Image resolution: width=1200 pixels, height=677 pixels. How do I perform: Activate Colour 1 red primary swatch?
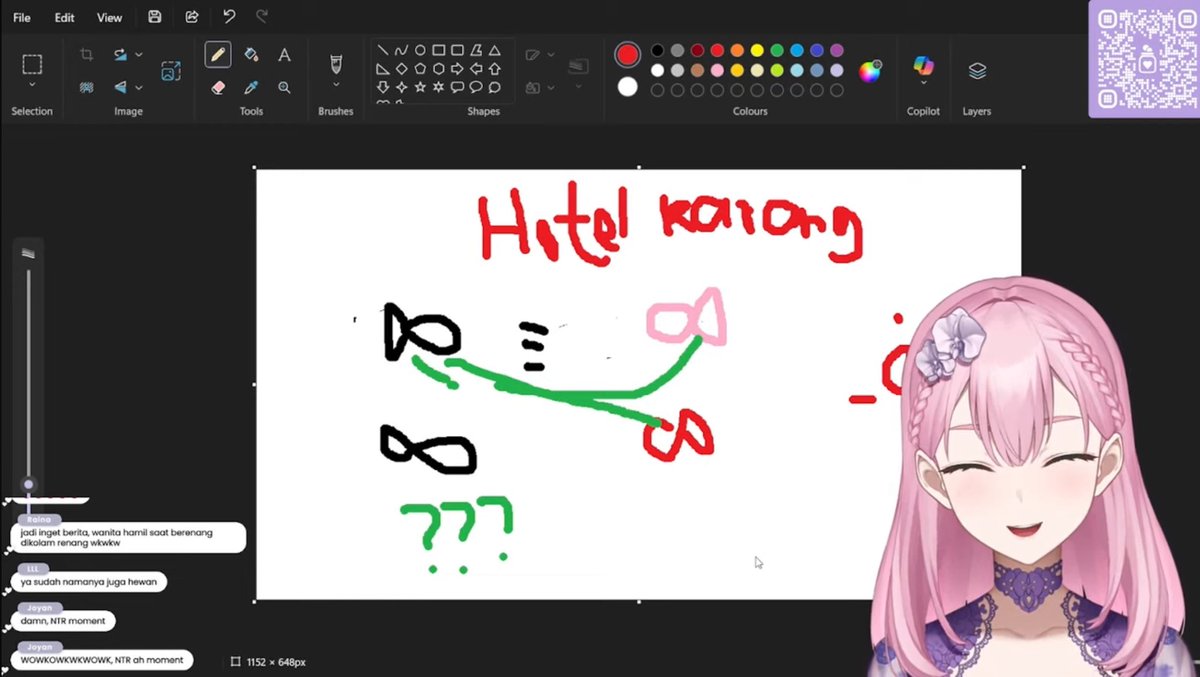627,54
